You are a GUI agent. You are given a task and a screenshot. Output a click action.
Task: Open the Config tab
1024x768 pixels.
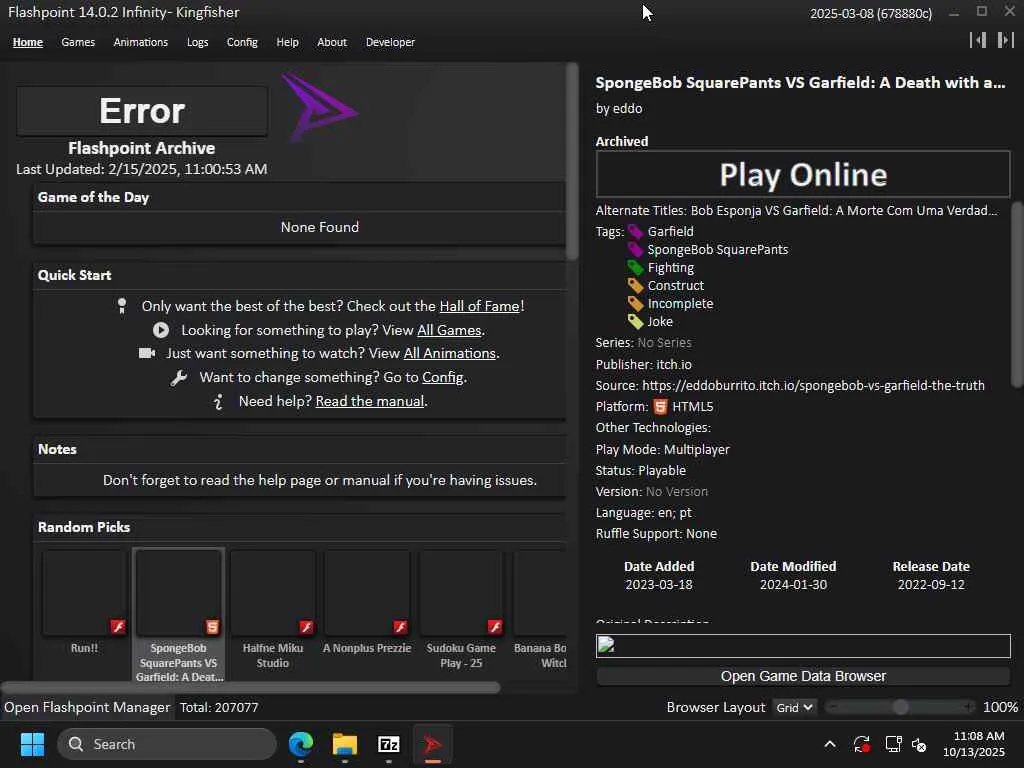pos(242,42)
